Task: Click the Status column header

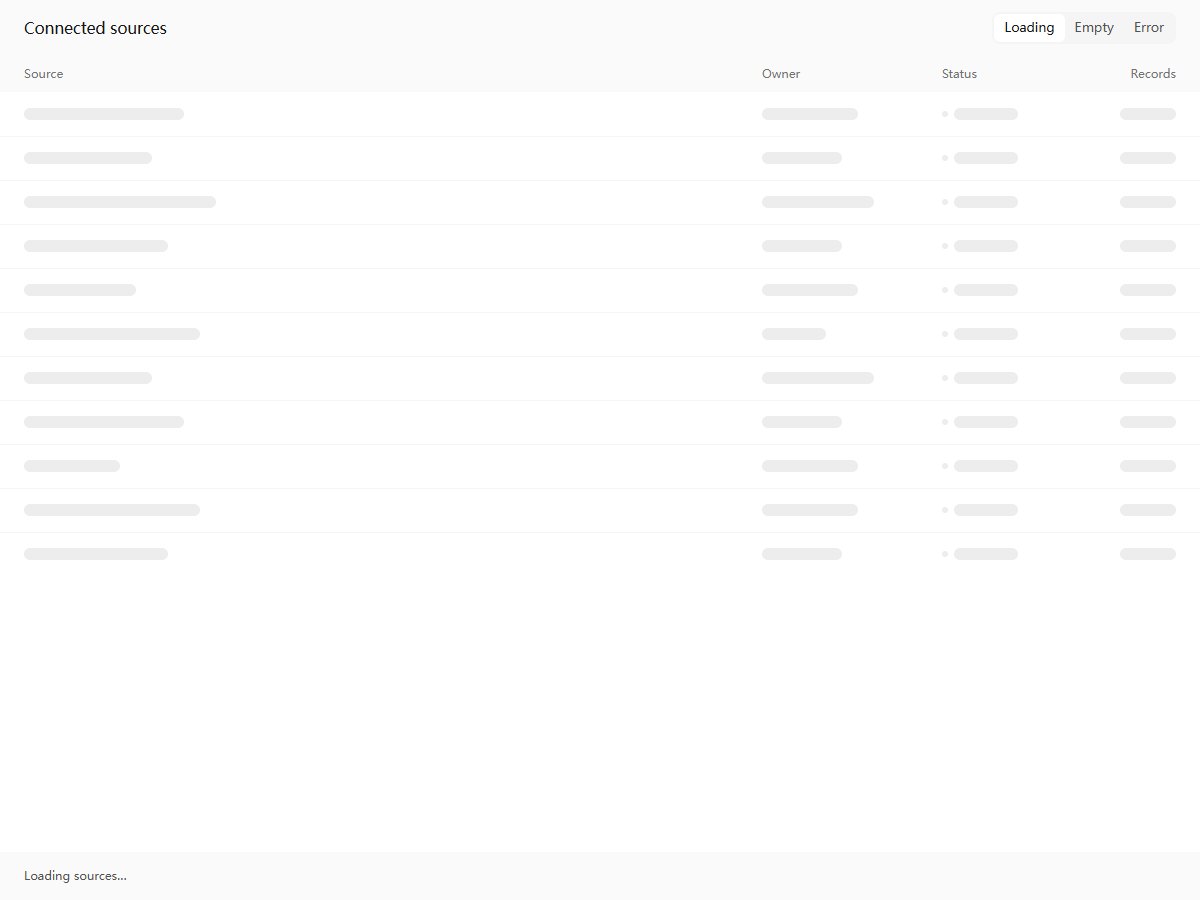Action: (x=959, y=74)
